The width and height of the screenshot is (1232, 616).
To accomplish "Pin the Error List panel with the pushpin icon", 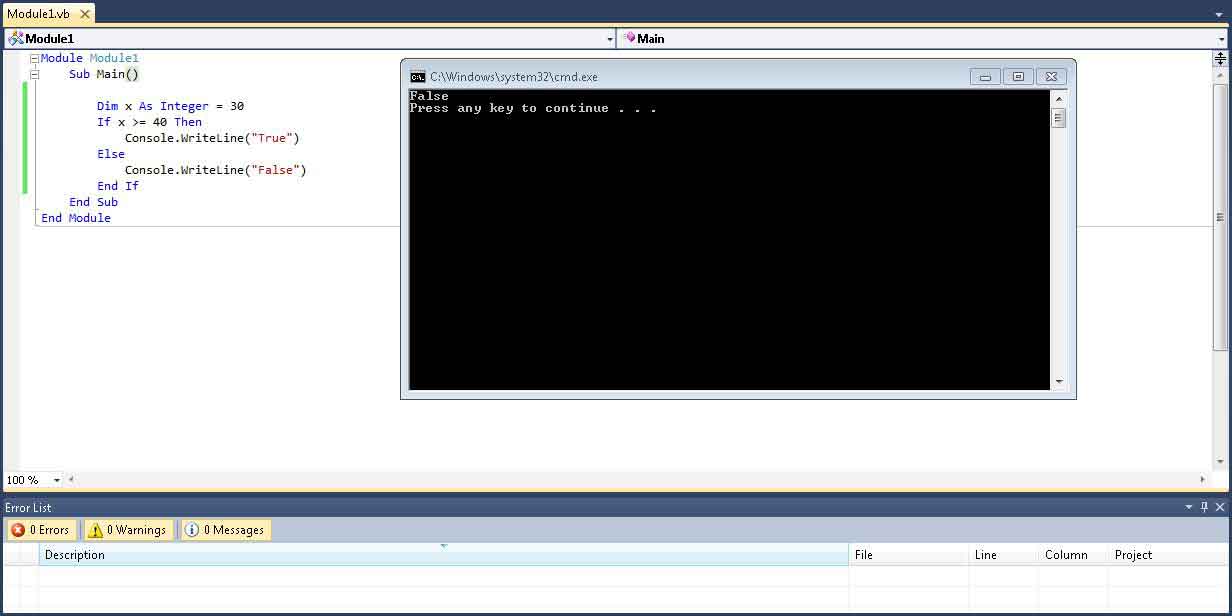I will pyautogui.click(x=1204, y=507).
